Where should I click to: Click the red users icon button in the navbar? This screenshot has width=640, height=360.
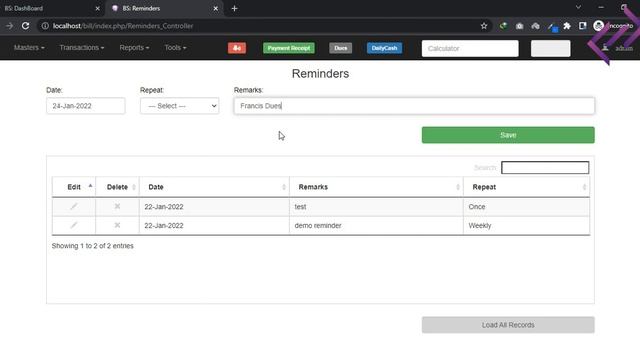237,48
